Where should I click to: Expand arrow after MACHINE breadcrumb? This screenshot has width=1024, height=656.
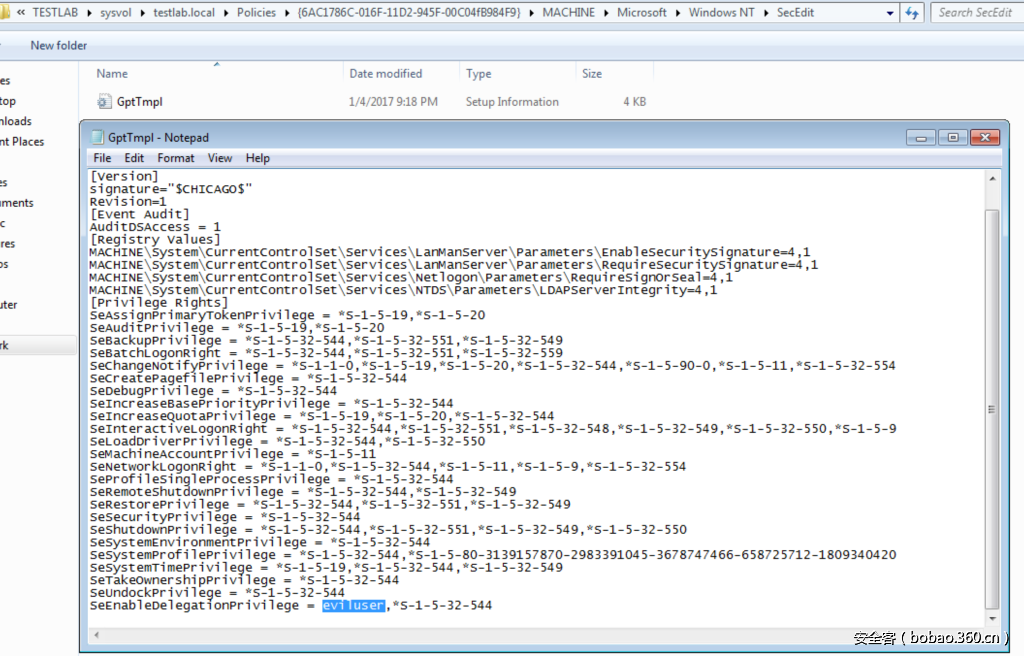(x=606, y=12)
